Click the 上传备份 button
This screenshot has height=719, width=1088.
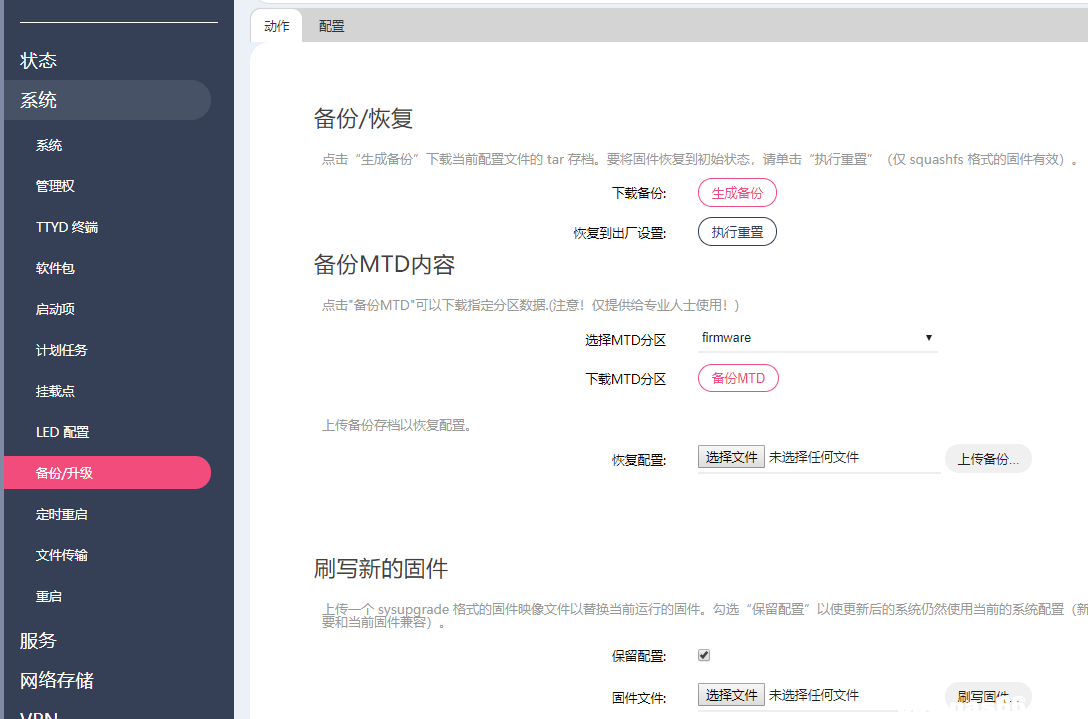pyautogui.click(x=988, y=458)
